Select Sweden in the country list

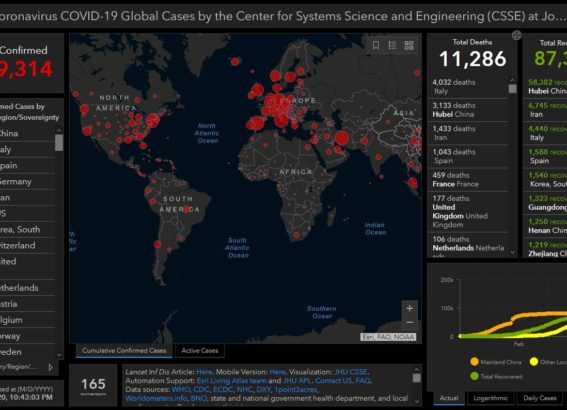[x=26, y=352]
